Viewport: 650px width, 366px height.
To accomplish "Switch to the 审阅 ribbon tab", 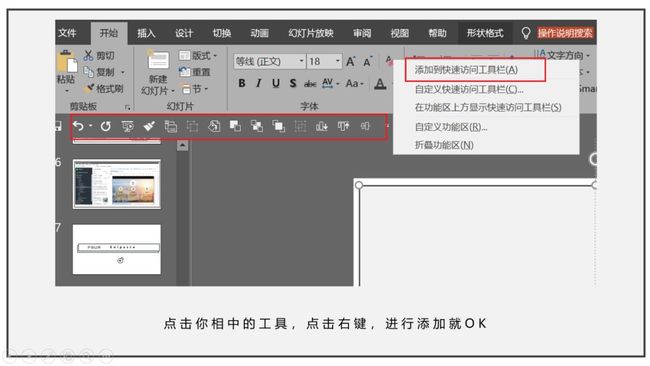I will pyautogui.click(x=362, y=33).
